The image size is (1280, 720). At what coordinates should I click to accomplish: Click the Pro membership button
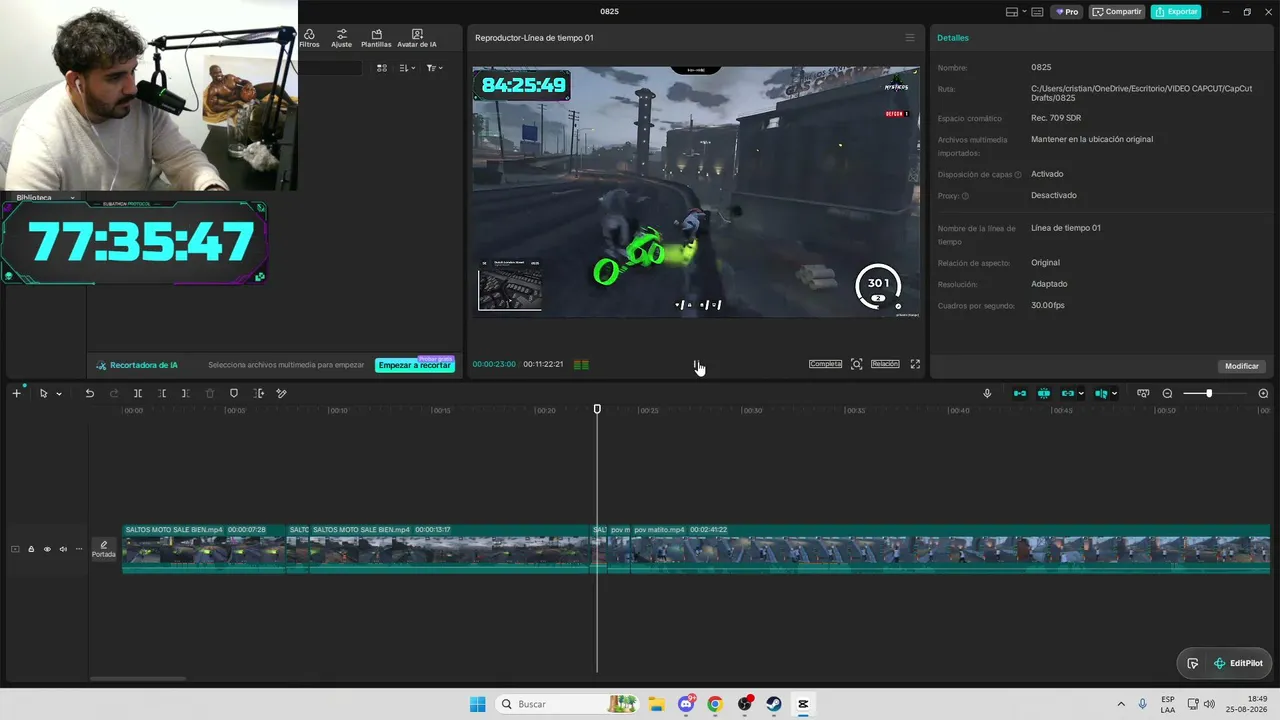click(1067, 12)
